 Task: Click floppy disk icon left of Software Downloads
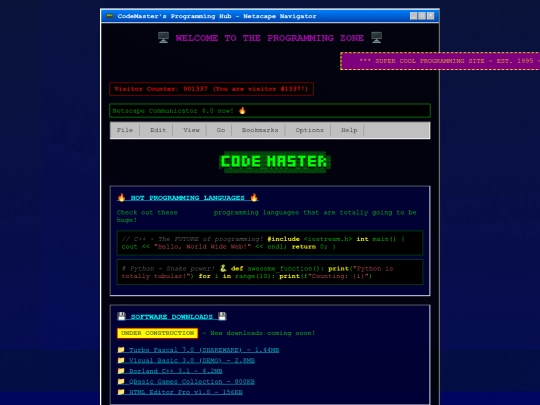click(x=122, y=316)
